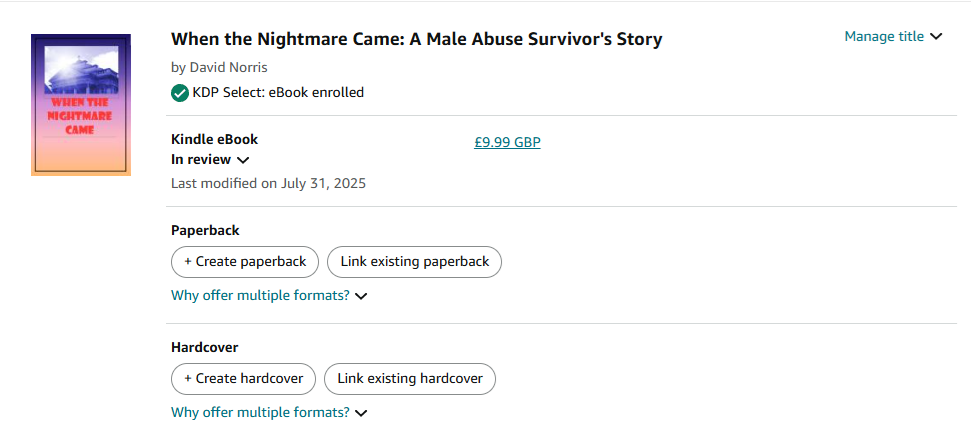The width and height of the screenshot is (971, 427).
Task: Click the Link existing hardcover button
Action: [410, 379]
